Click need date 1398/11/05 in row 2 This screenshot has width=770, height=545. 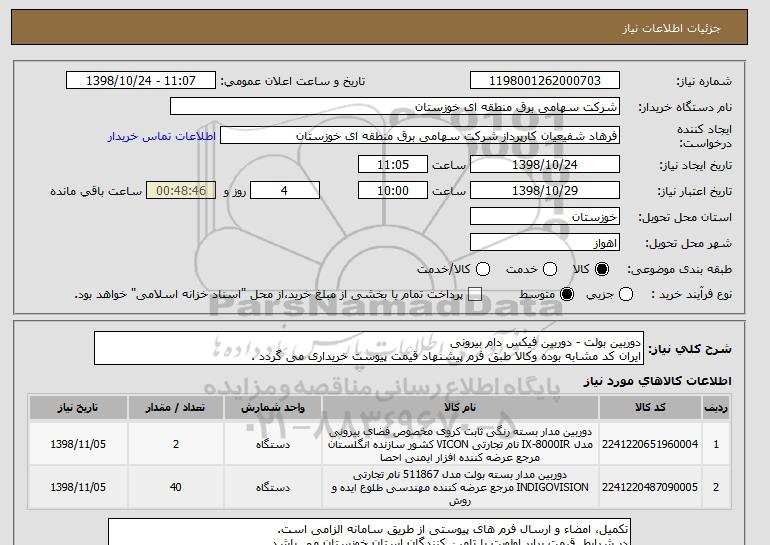click(x=78, y=487)
